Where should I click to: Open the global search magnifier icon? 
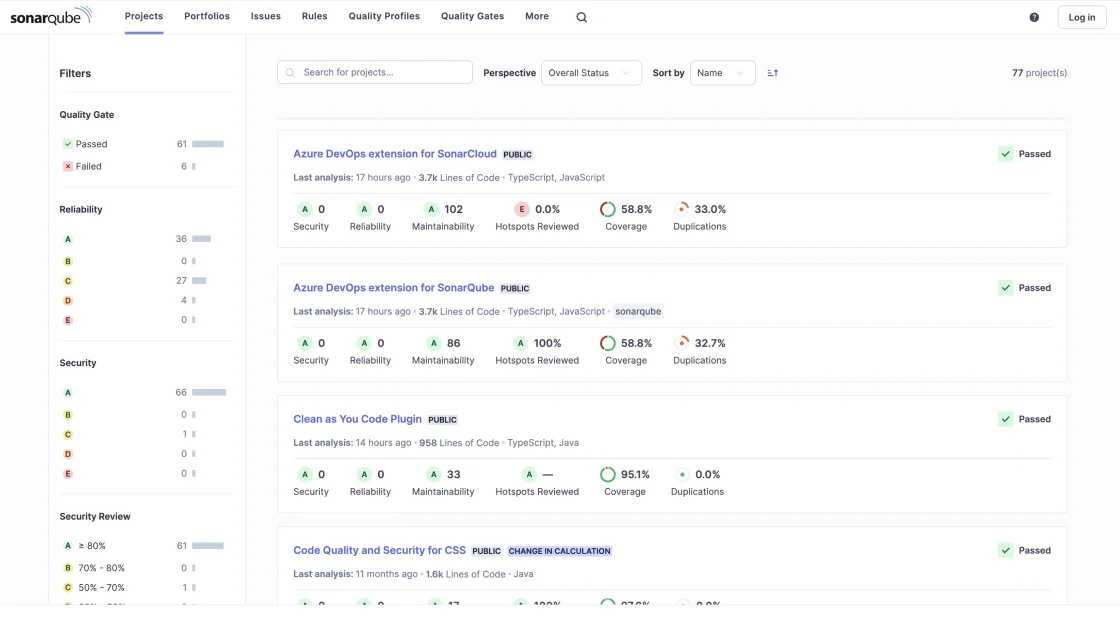[x=580, y=16]
